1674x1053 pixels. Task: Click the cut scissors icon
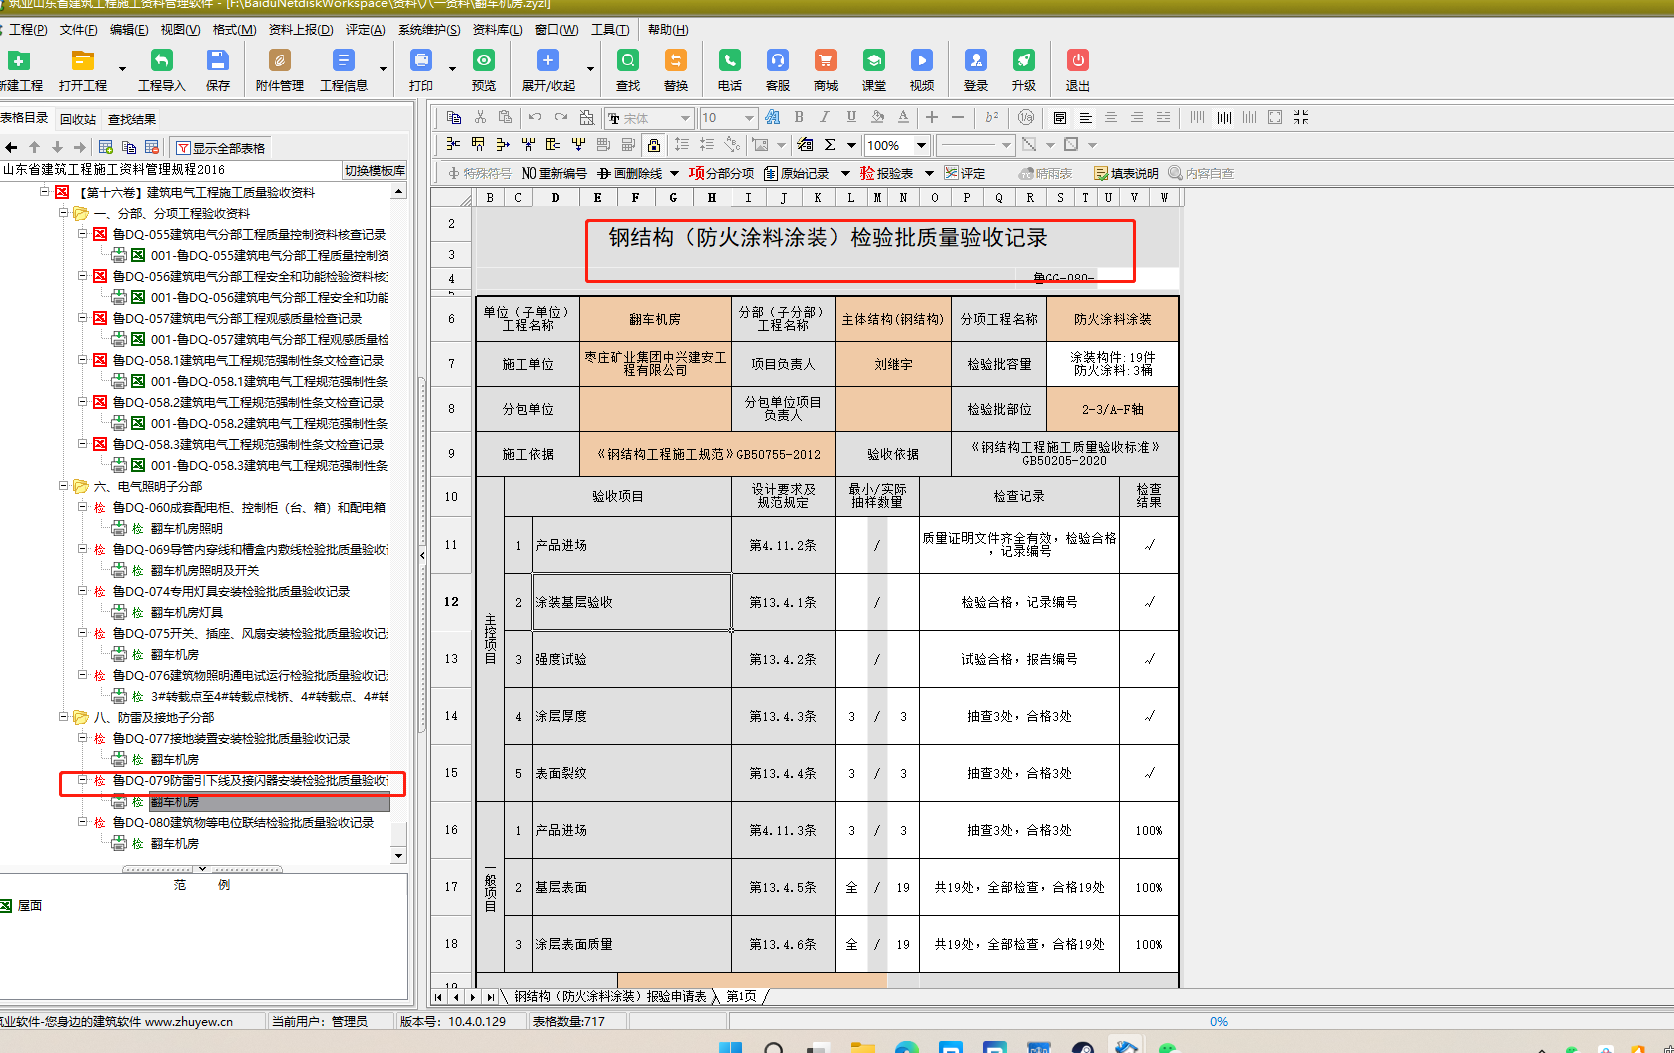pos(480,117)
